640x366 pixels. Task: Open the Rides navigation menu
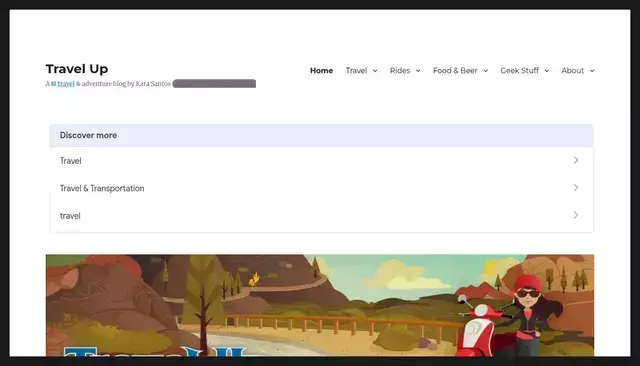pos(400,71)
